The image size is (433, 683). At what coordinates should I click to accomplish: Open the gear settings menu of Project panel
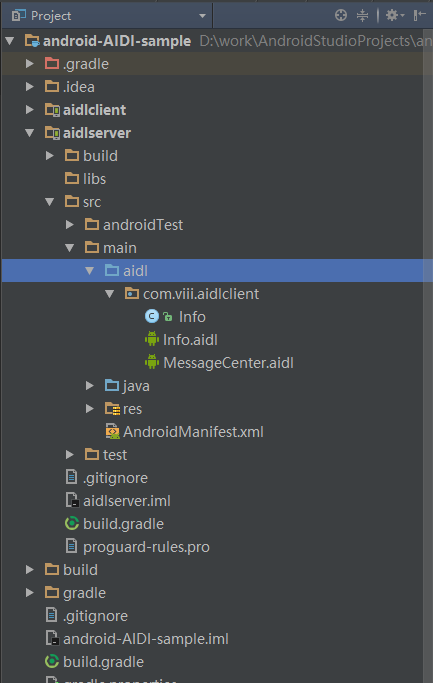(x=395, y=16)
